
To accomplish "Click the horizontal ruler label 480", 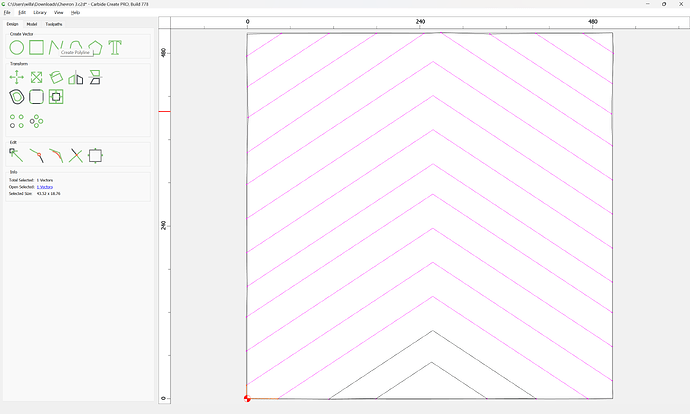I will pyautogui.click(x=593, y=22).
